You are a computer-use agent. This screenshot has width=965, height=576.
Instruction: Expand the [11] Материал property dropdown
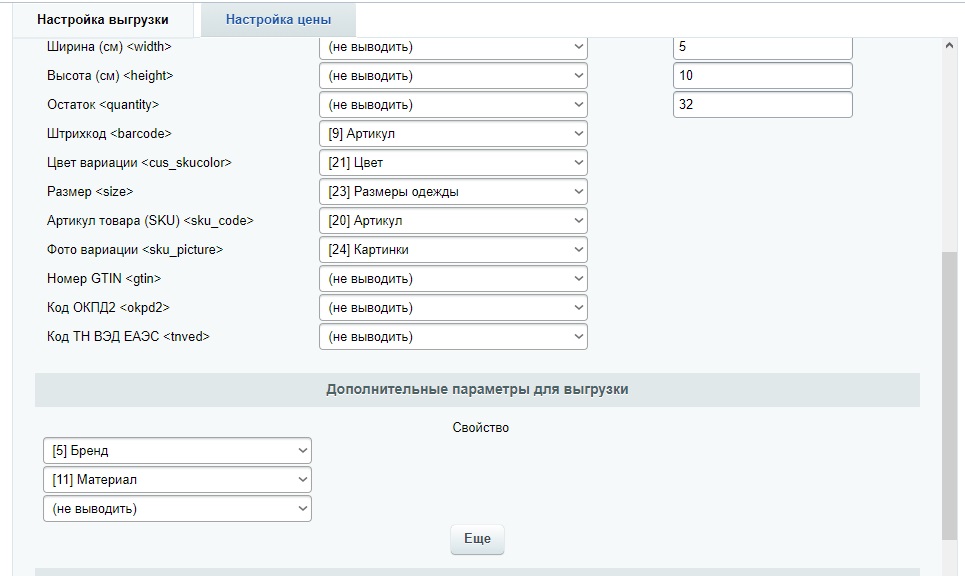pos(177,480)
